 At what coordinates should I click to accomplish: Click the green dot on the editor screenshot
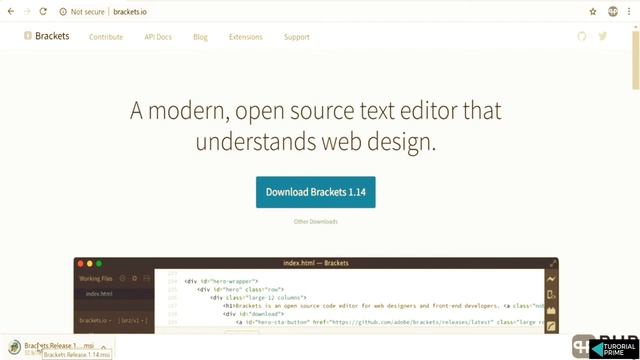pos(99,264)
